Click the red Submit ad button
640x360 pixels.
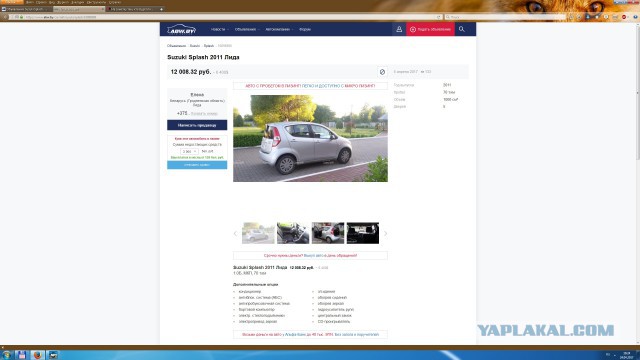[x=430, y=29]
